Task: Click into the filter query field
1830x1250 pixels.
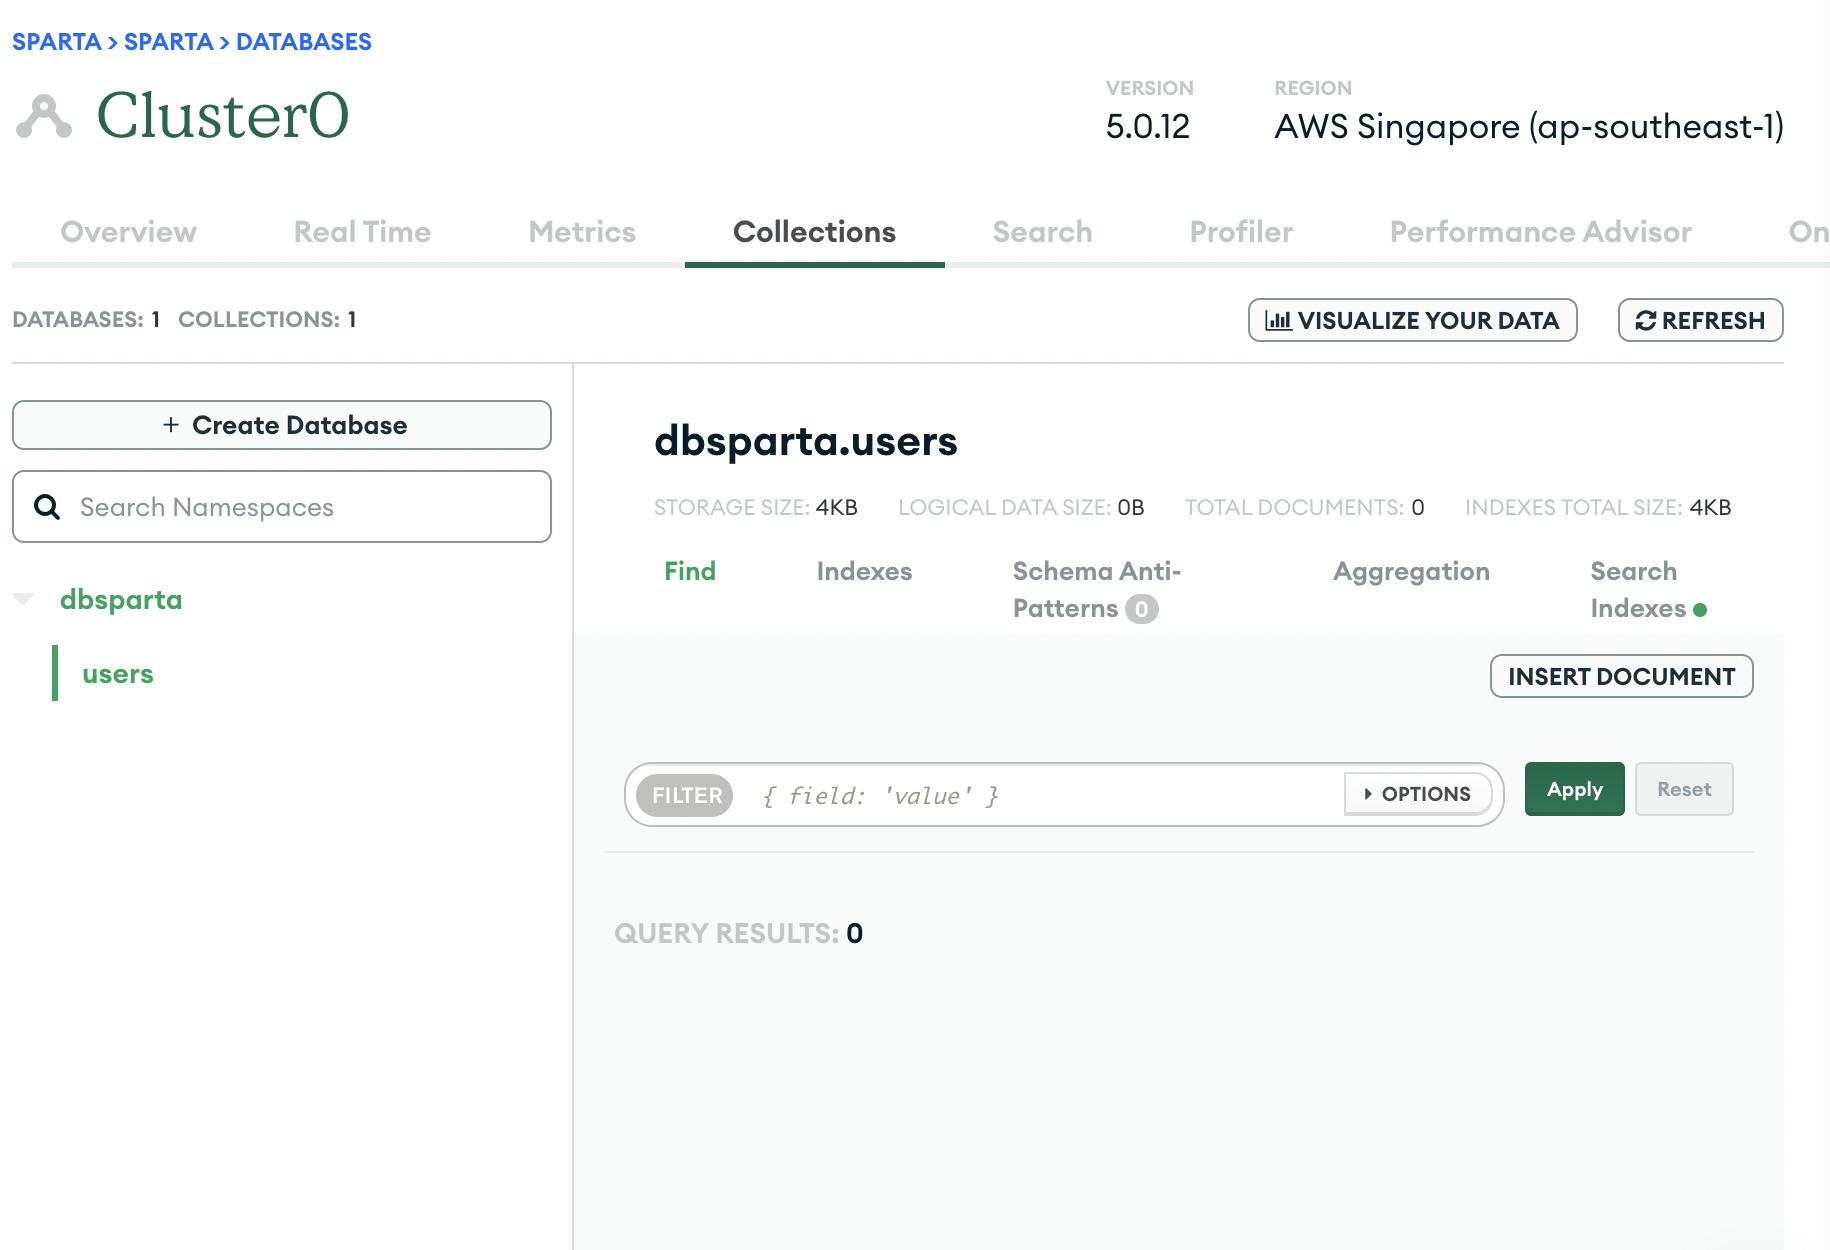Action: (1040, 795)
